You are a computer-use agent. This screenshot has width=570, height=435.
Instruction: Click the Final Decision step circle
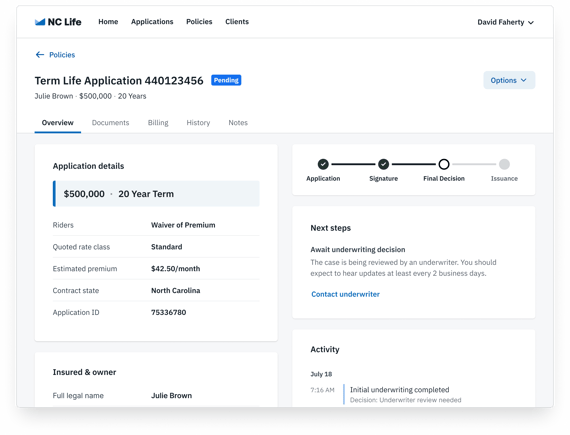pos(443,164)
